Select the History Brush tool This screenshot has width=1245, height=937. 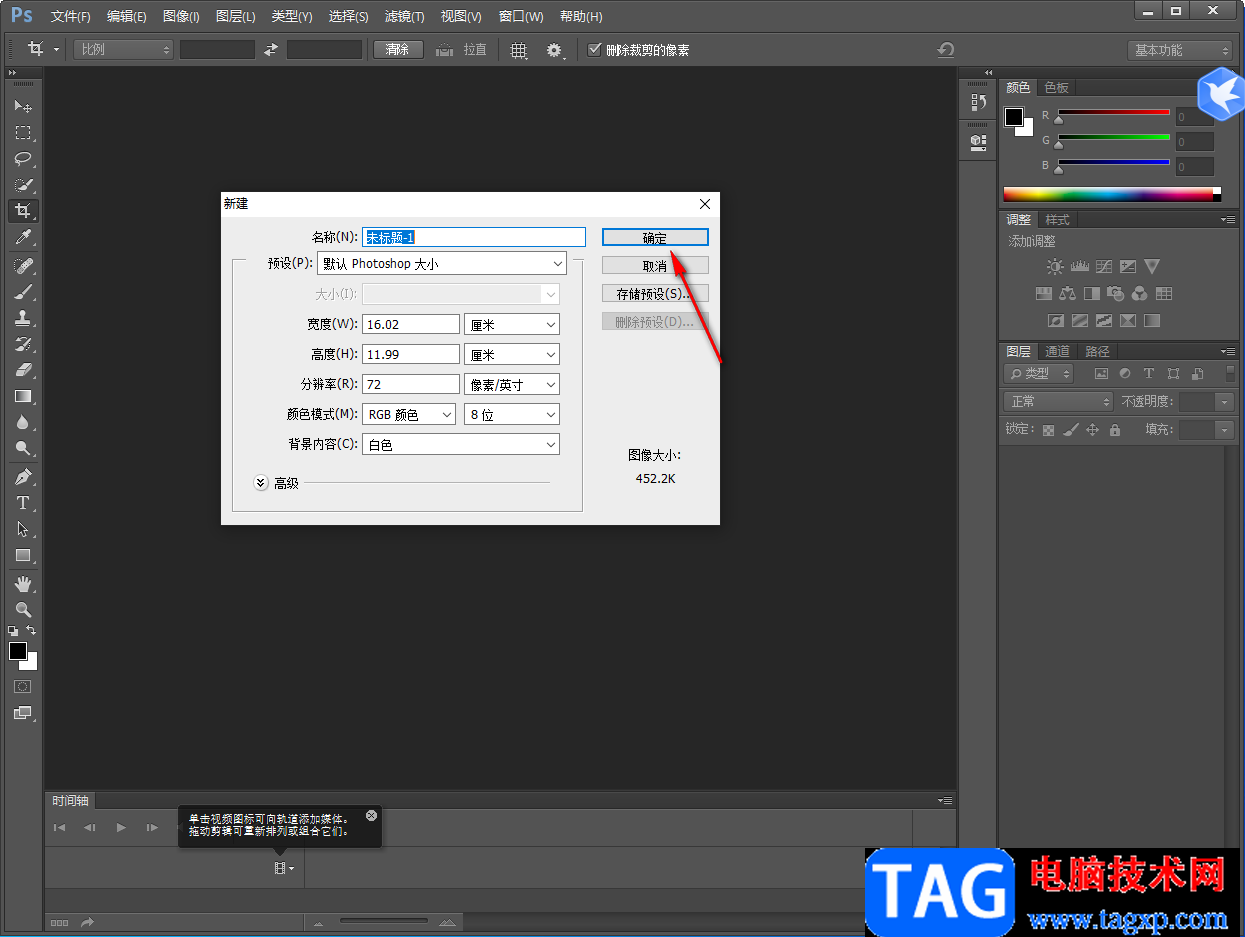[23, 344]
